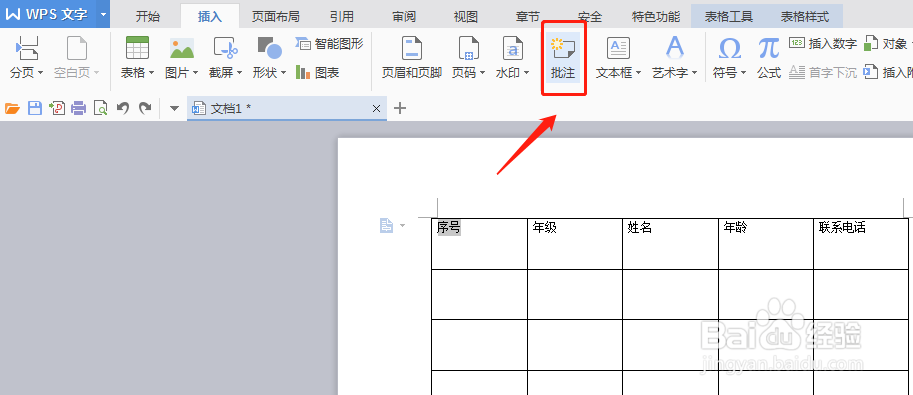Click the WPS 文字 logo button
This screenshot has height=395, width=913.
[48, 14]
